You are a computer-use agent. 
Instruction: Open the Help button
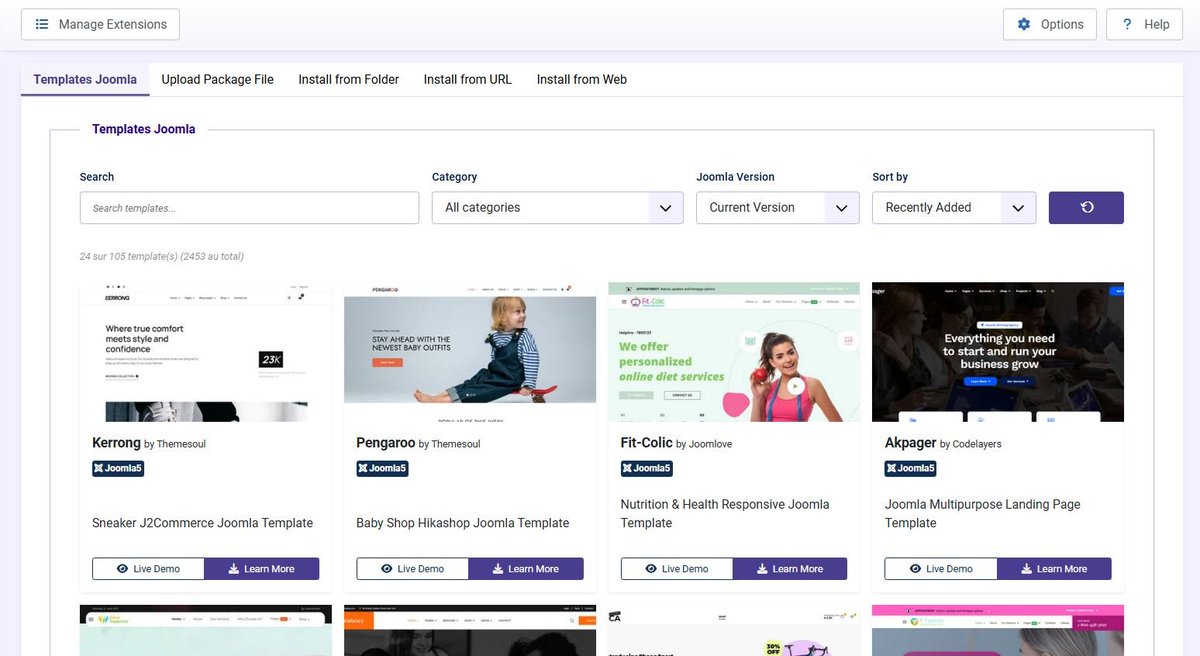1144,24
